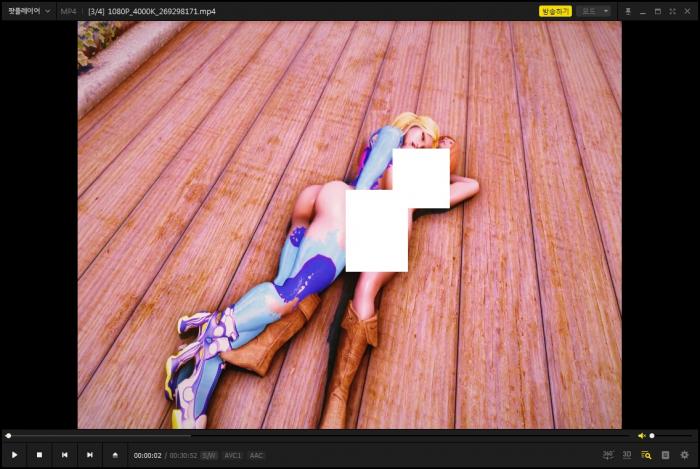Toggle the 3D video mode icon
700x469 pixels.
pos(627,455)
